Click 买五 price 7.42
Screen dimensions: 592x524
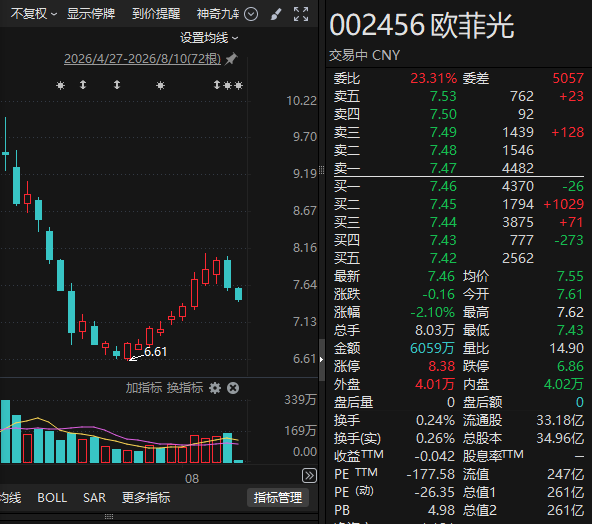[x=443, y=258]
